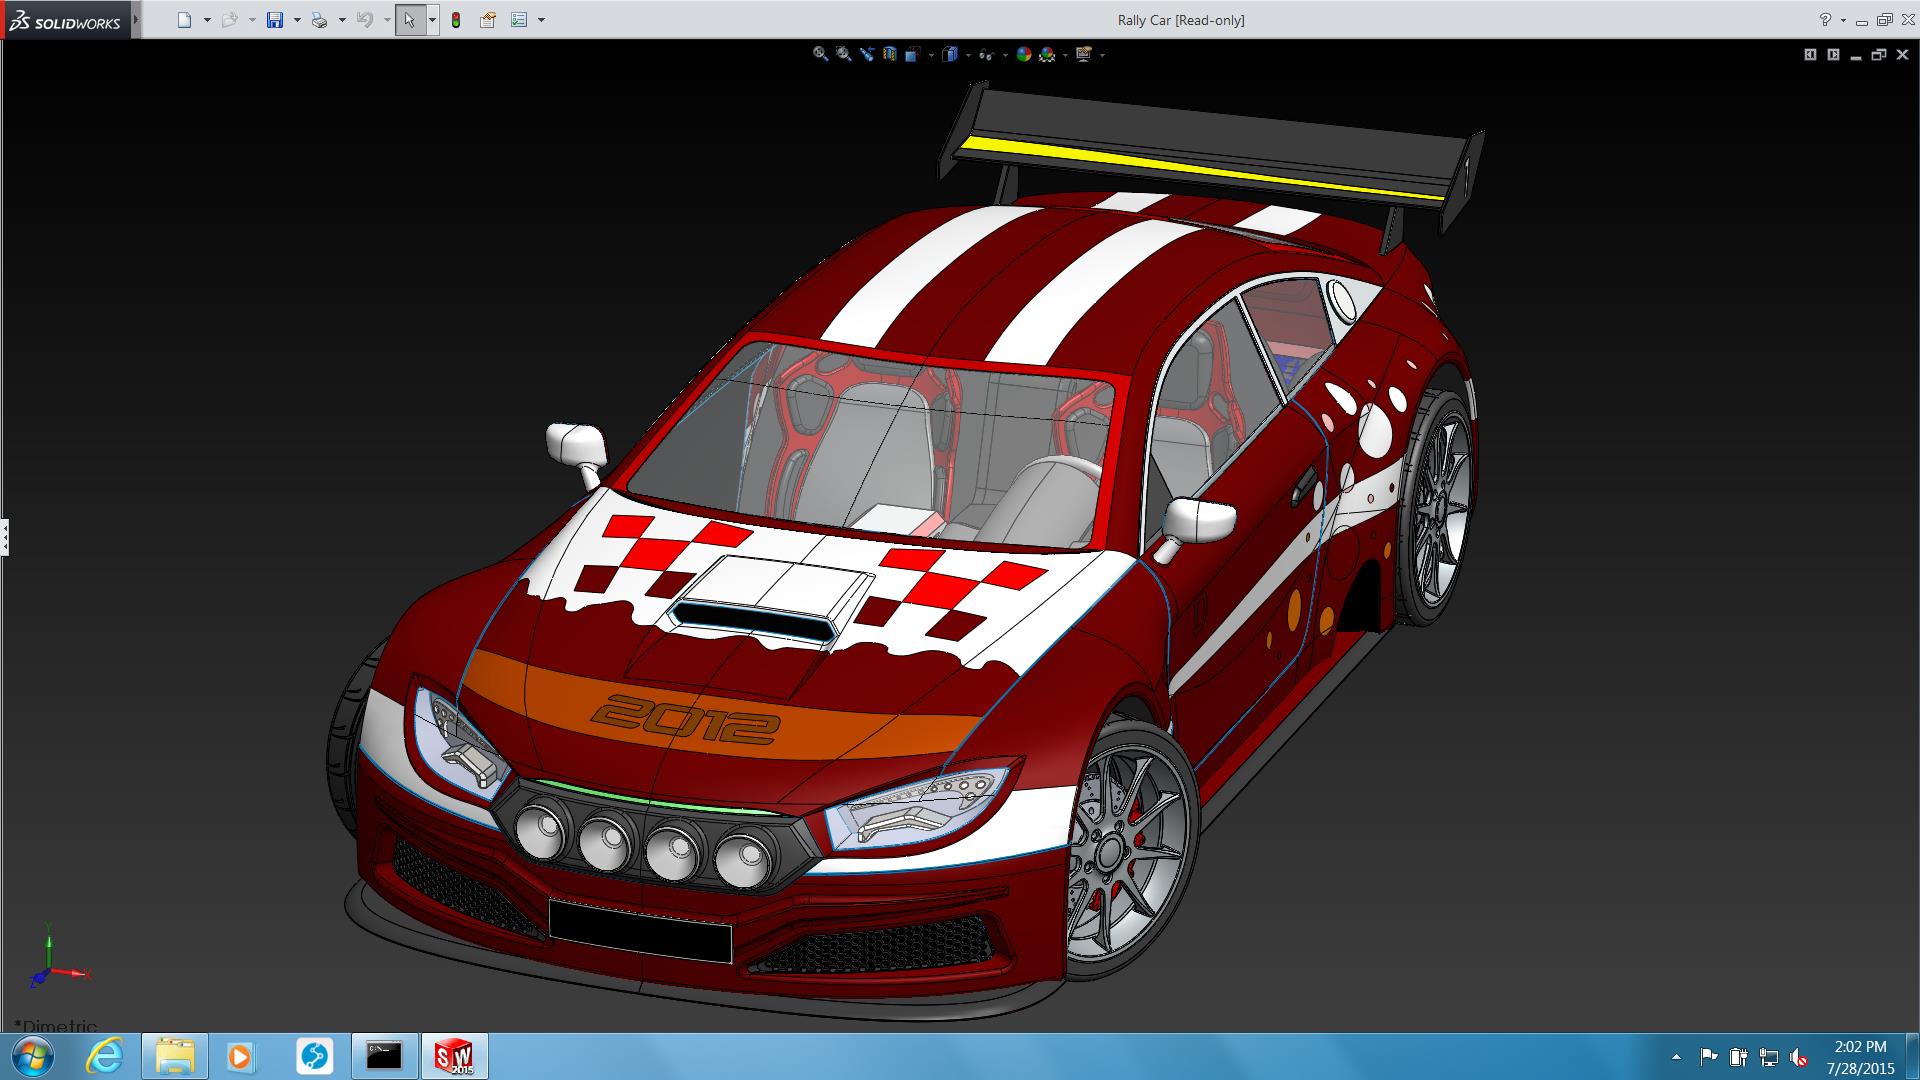
Task: Expand the collapsed left panel handle
Action: (x=4, y=537)
